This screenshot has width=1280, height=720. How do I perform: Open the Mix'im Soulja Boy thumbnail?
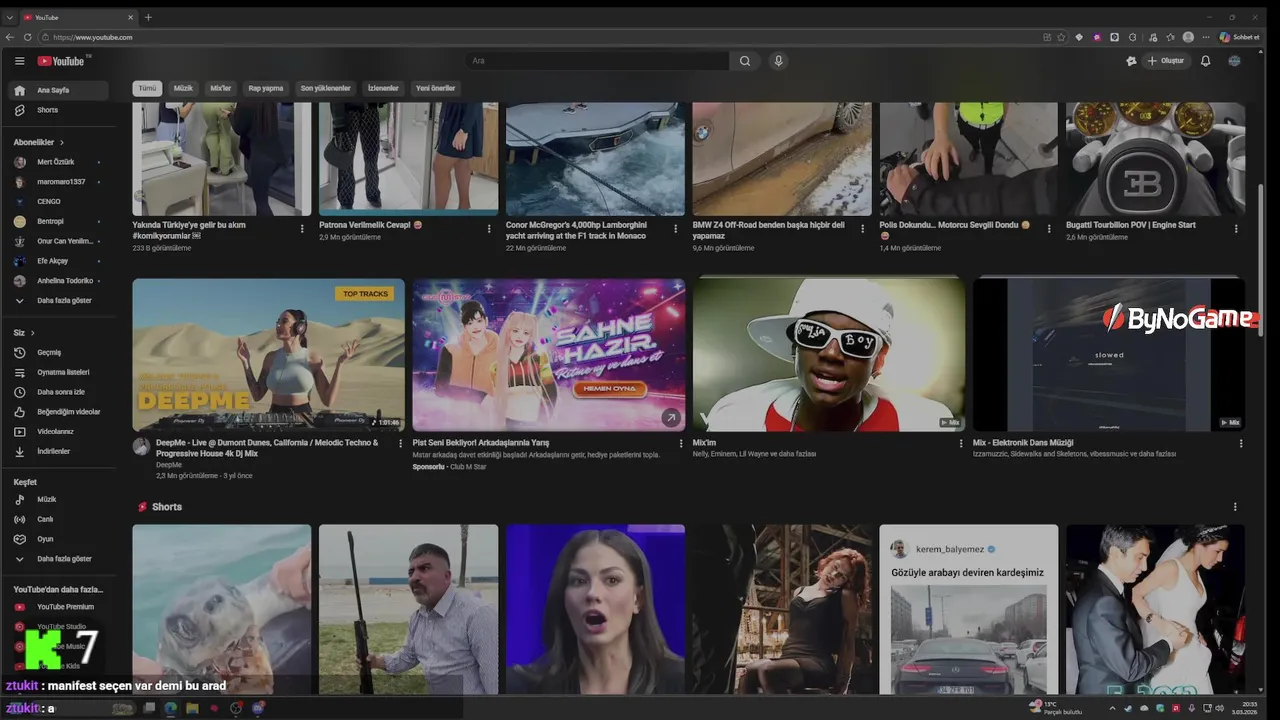pyautogui.click(x=829, y=355)
